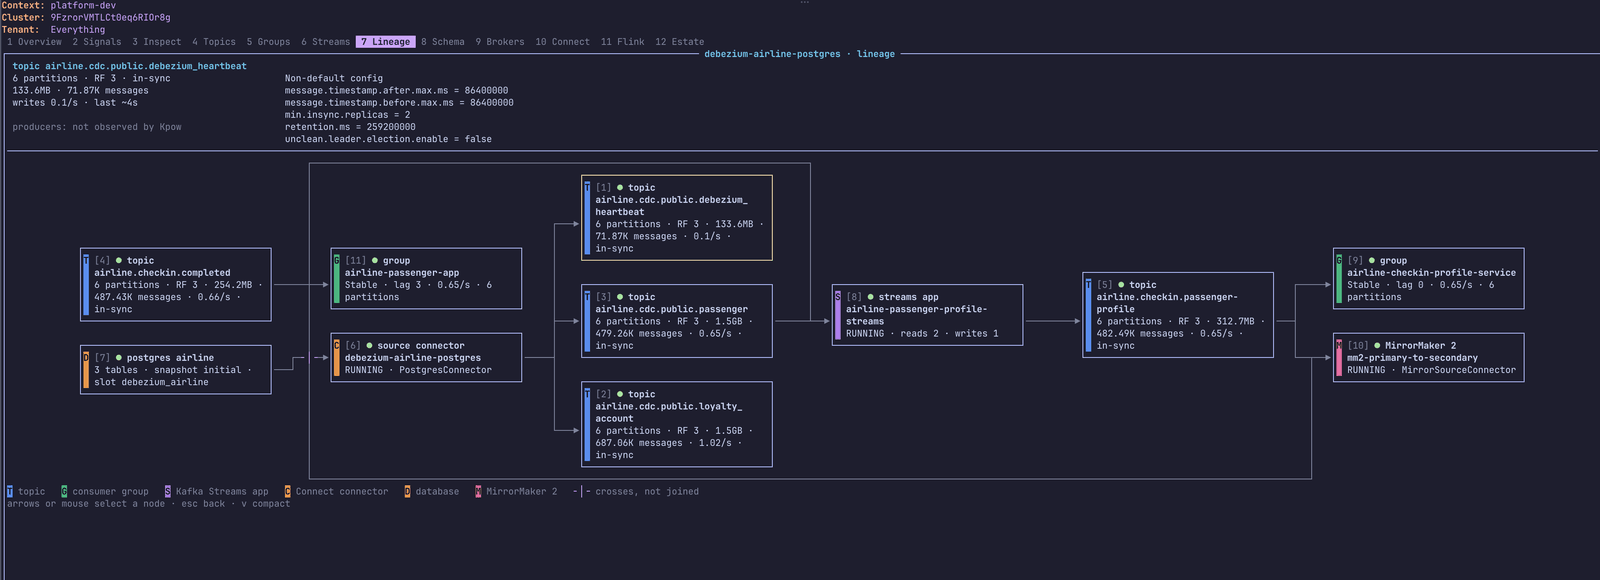Image resolution: width=1600 pixels, height=580 pixels.
Task: Click 'slot debezium_airline' text in postgres node
Action: click(x=151, y=382)
